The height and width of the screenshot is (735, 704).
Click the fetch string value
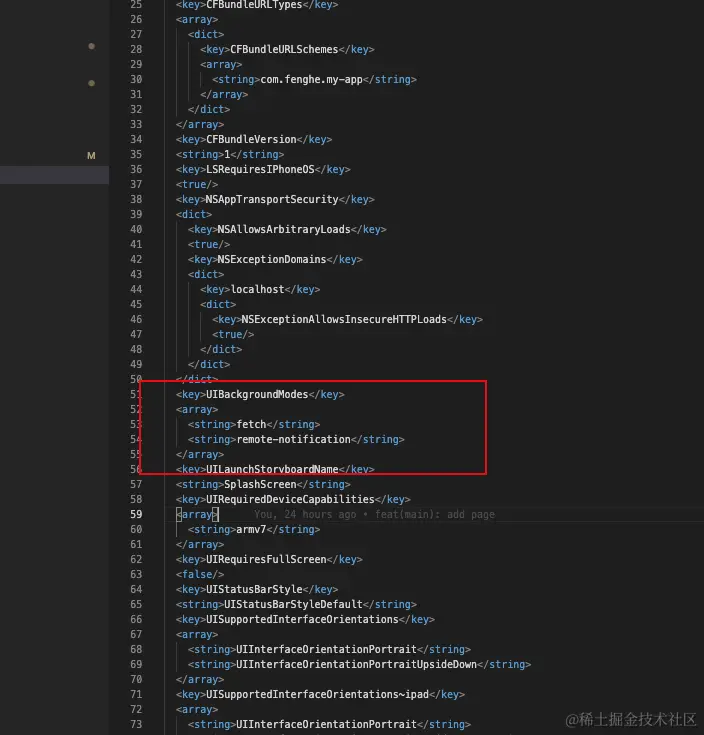251,424
